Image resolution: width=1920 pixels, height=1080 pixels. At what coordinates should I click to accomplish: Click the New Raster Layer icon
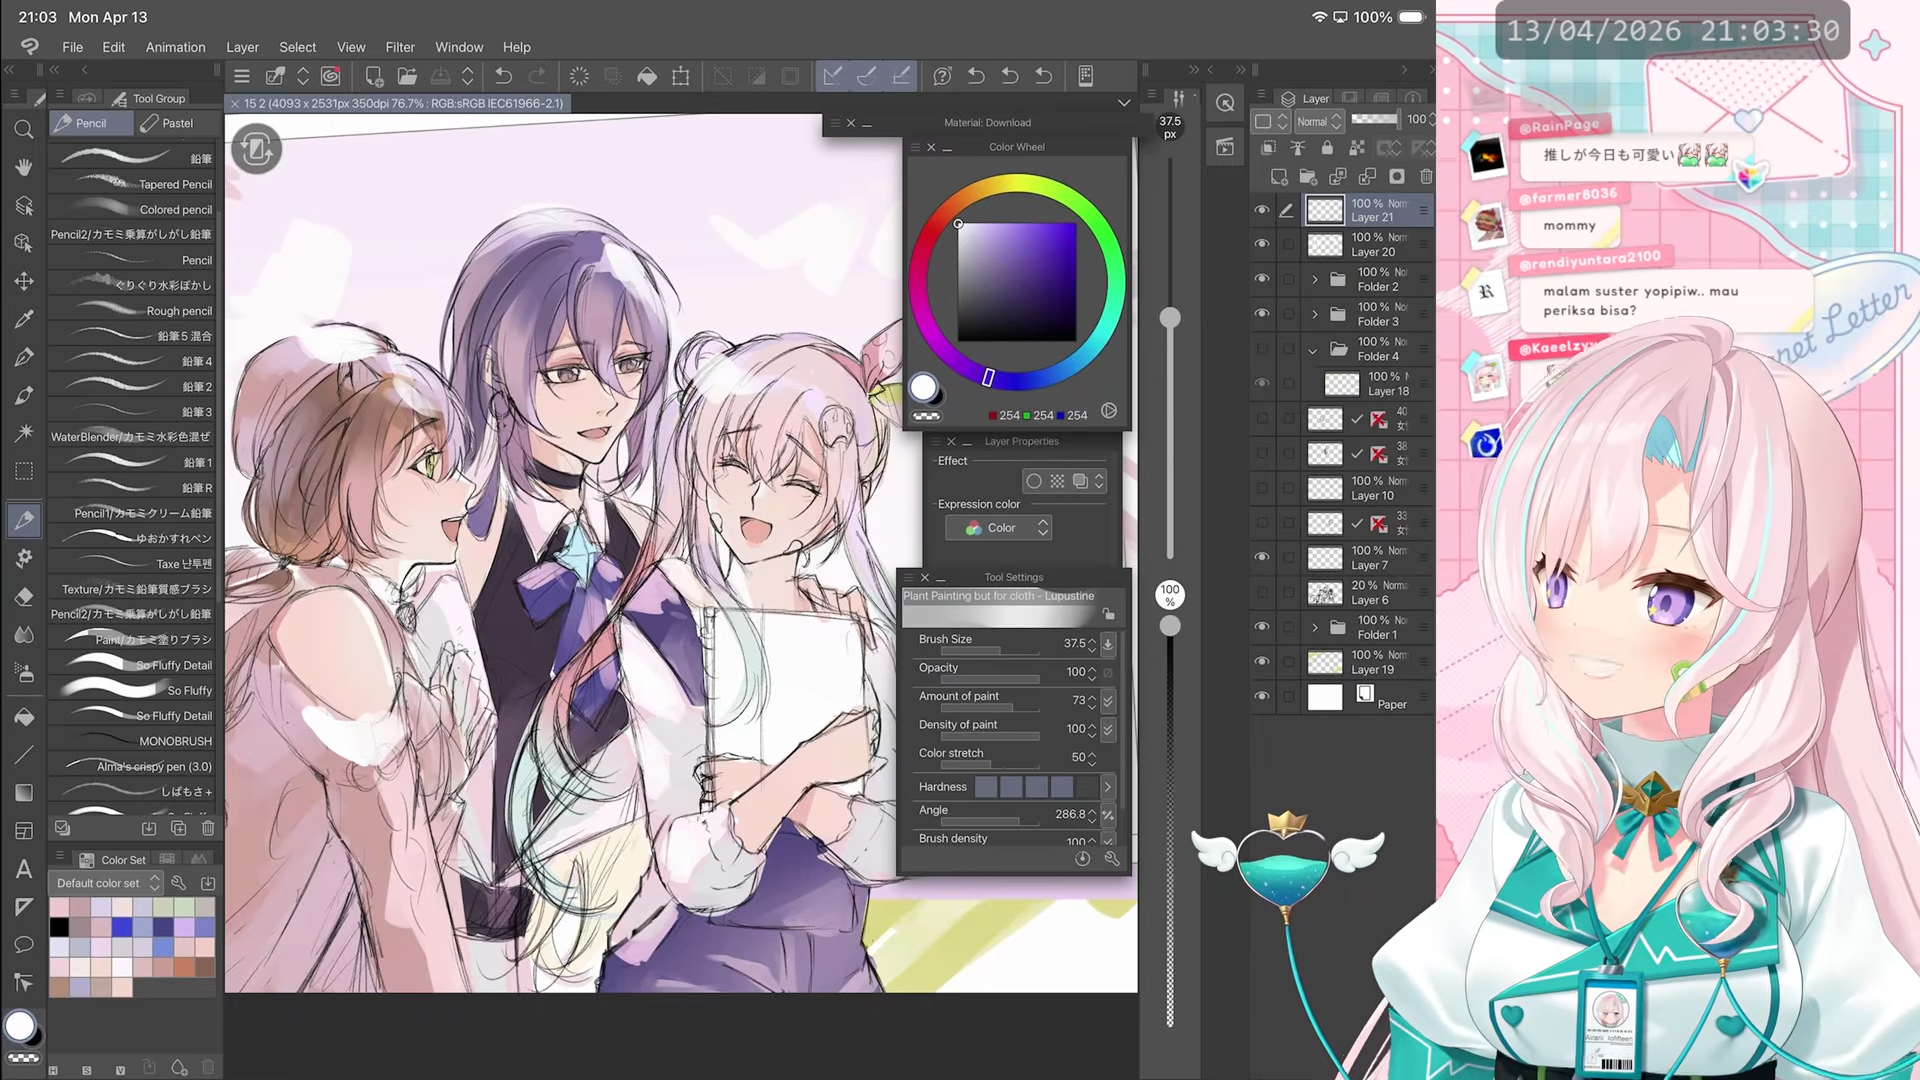point(1279,177)
